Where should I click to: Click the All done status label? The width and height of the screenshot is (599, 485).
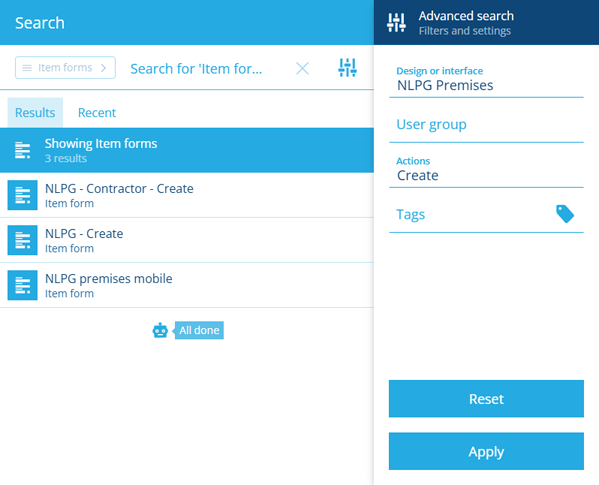tap(199, 330)
